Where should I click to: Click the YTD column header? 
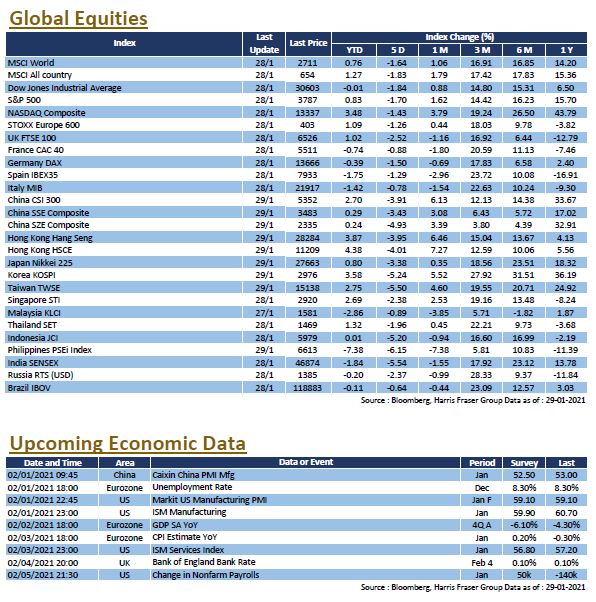pyautogui.click(x=354, y=50)
